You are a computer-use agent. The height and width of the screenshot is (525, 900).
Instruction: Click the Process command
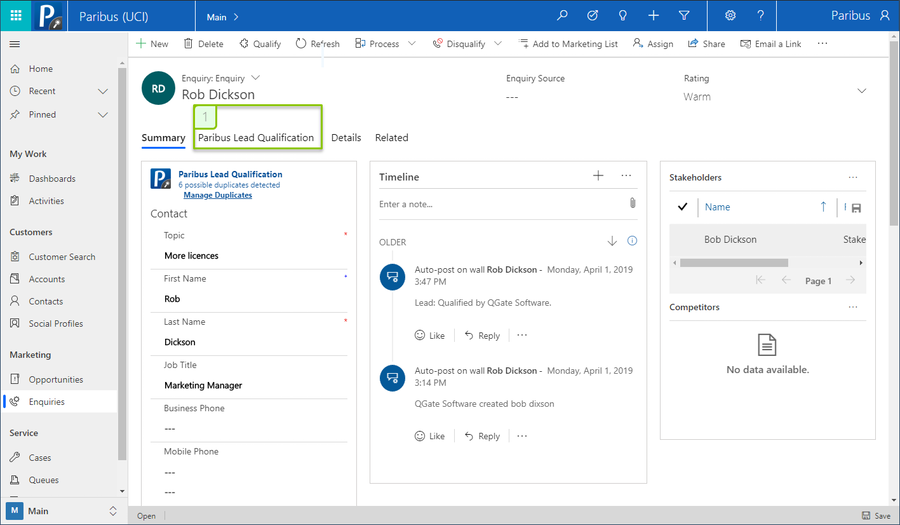coord(377,44)
